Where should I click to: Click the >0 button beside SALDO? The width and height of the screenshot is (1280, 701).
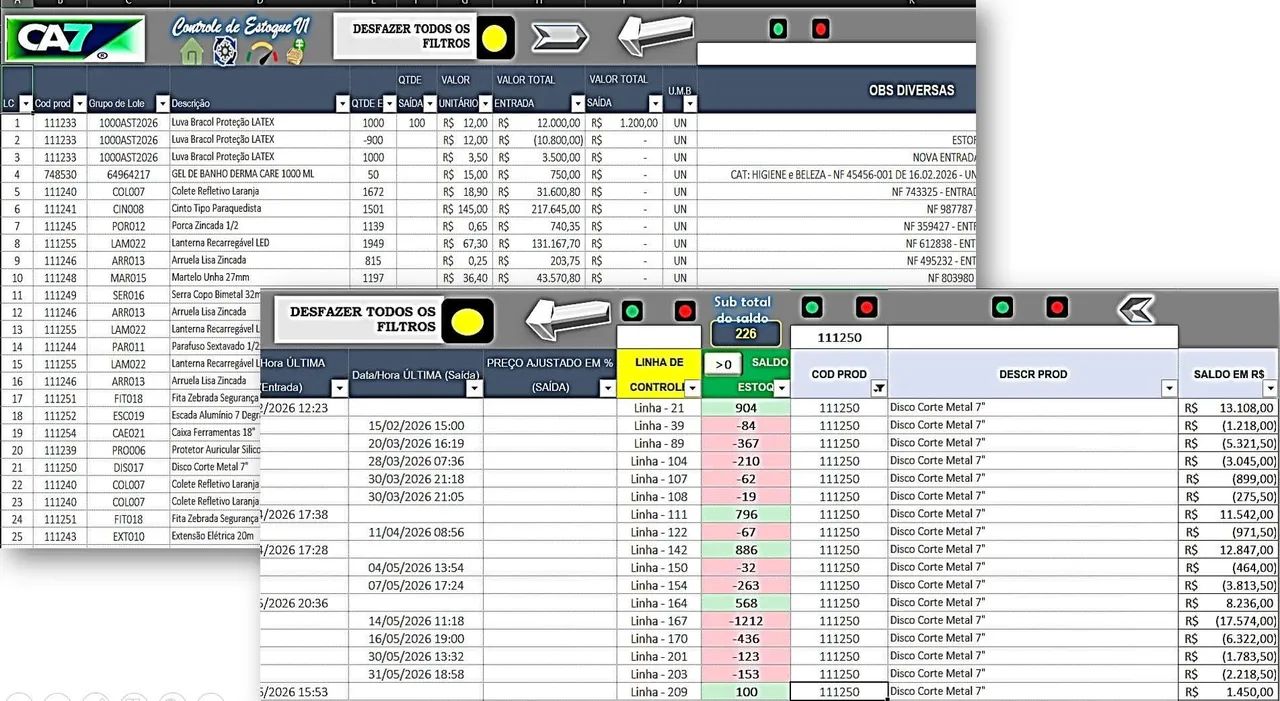pos(724,364)
